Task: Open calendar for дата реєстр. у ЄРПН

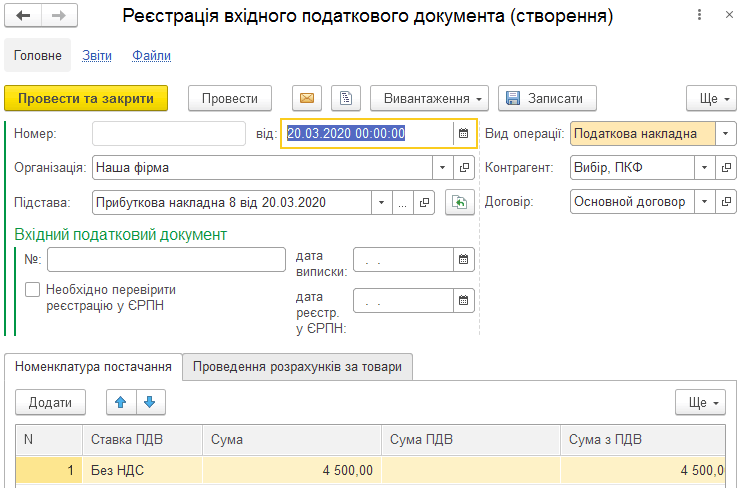Action: click(463, 301)
